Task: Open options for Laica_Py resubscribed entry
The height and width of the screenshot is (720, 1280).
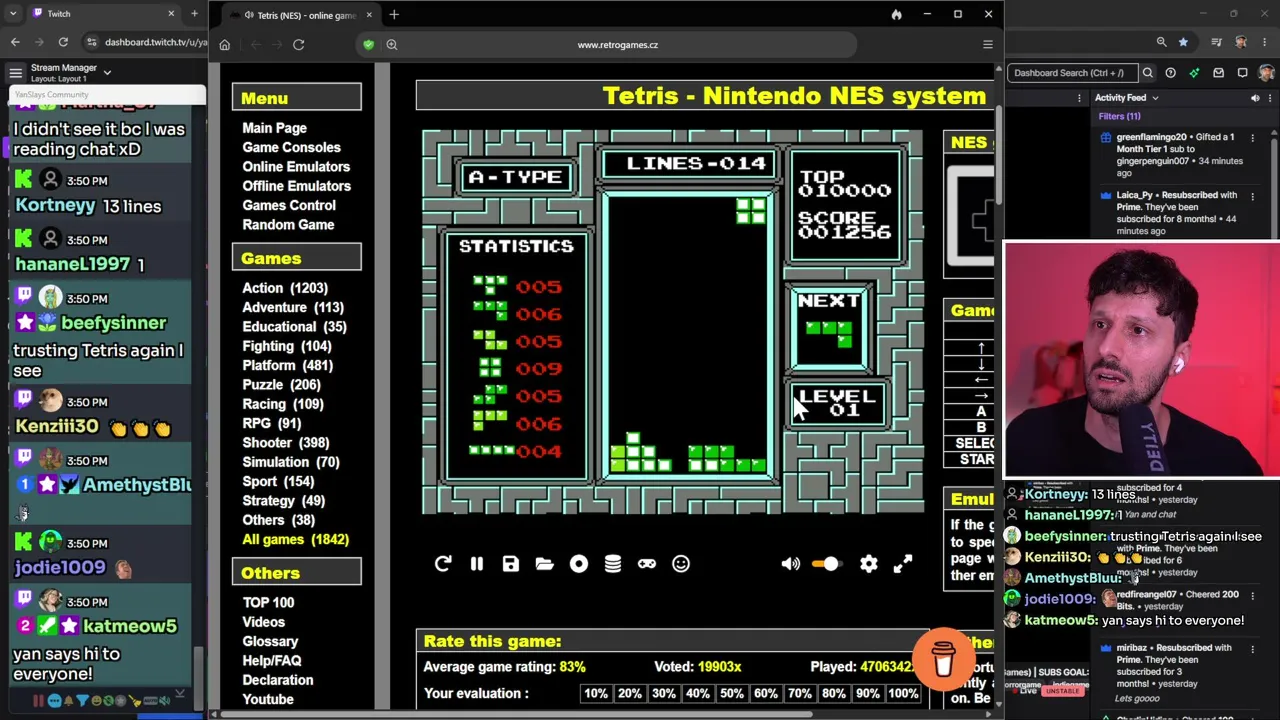Action: 1253,195
